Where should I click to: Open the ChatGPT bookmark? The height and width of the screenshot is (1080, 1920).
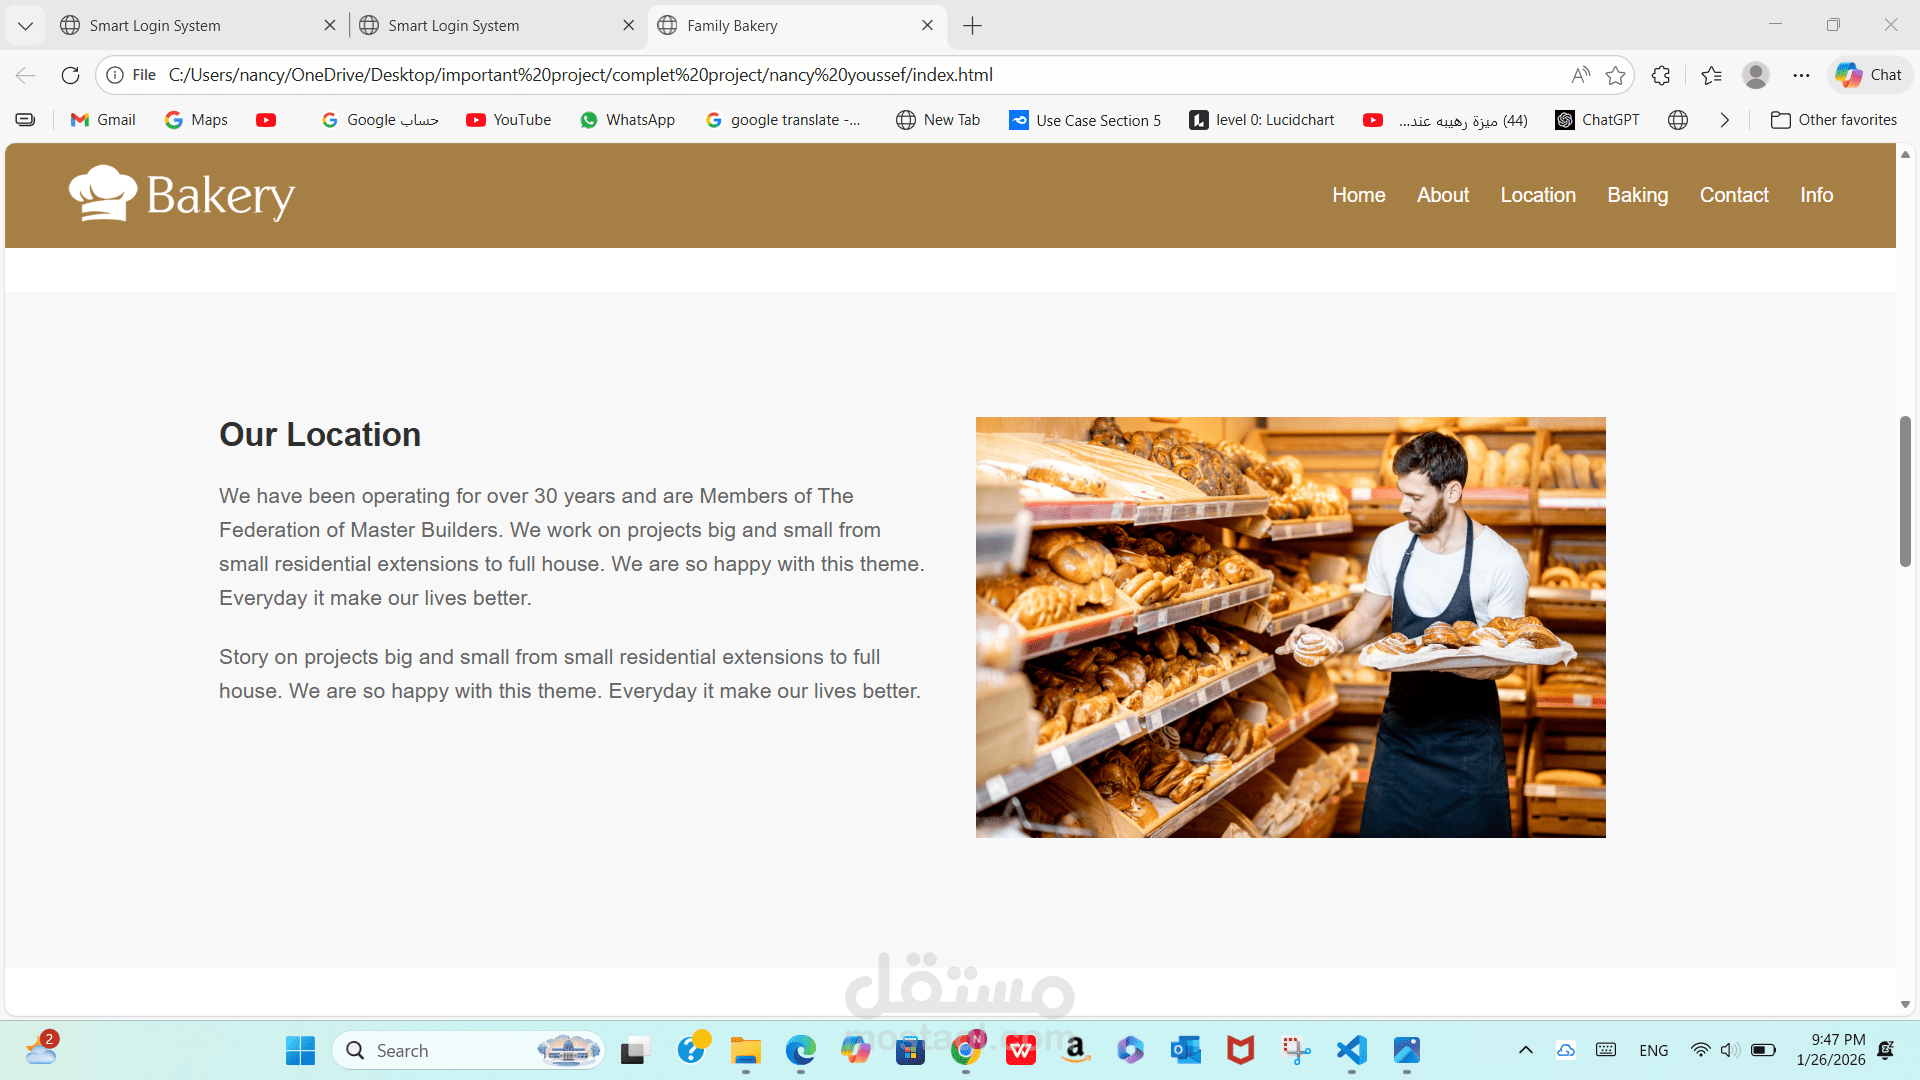tap(1597, 120)
